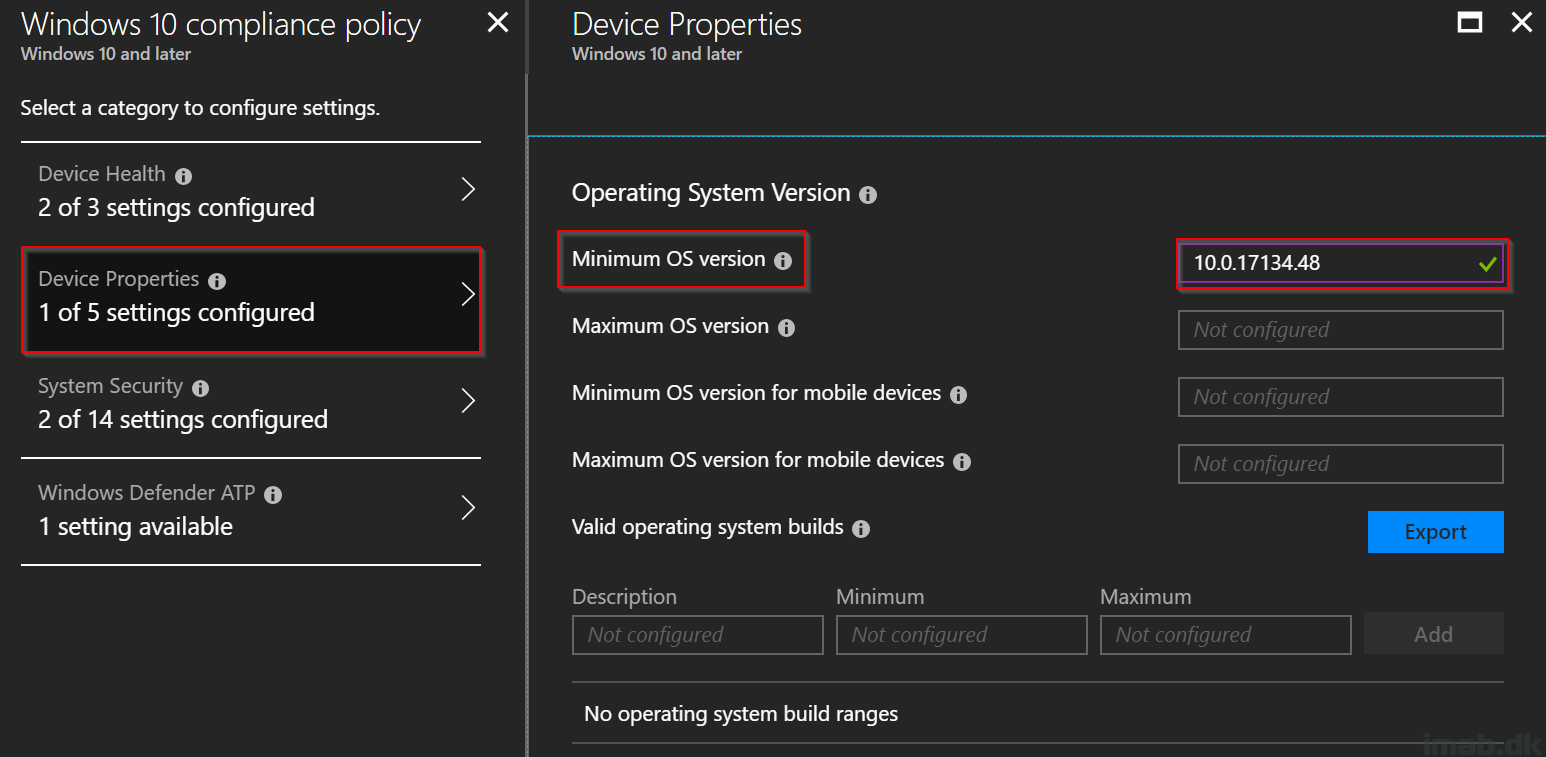1546x757 pixels.
Task: Click the Add button for build ranges
Action: (x=1433, y=634)
